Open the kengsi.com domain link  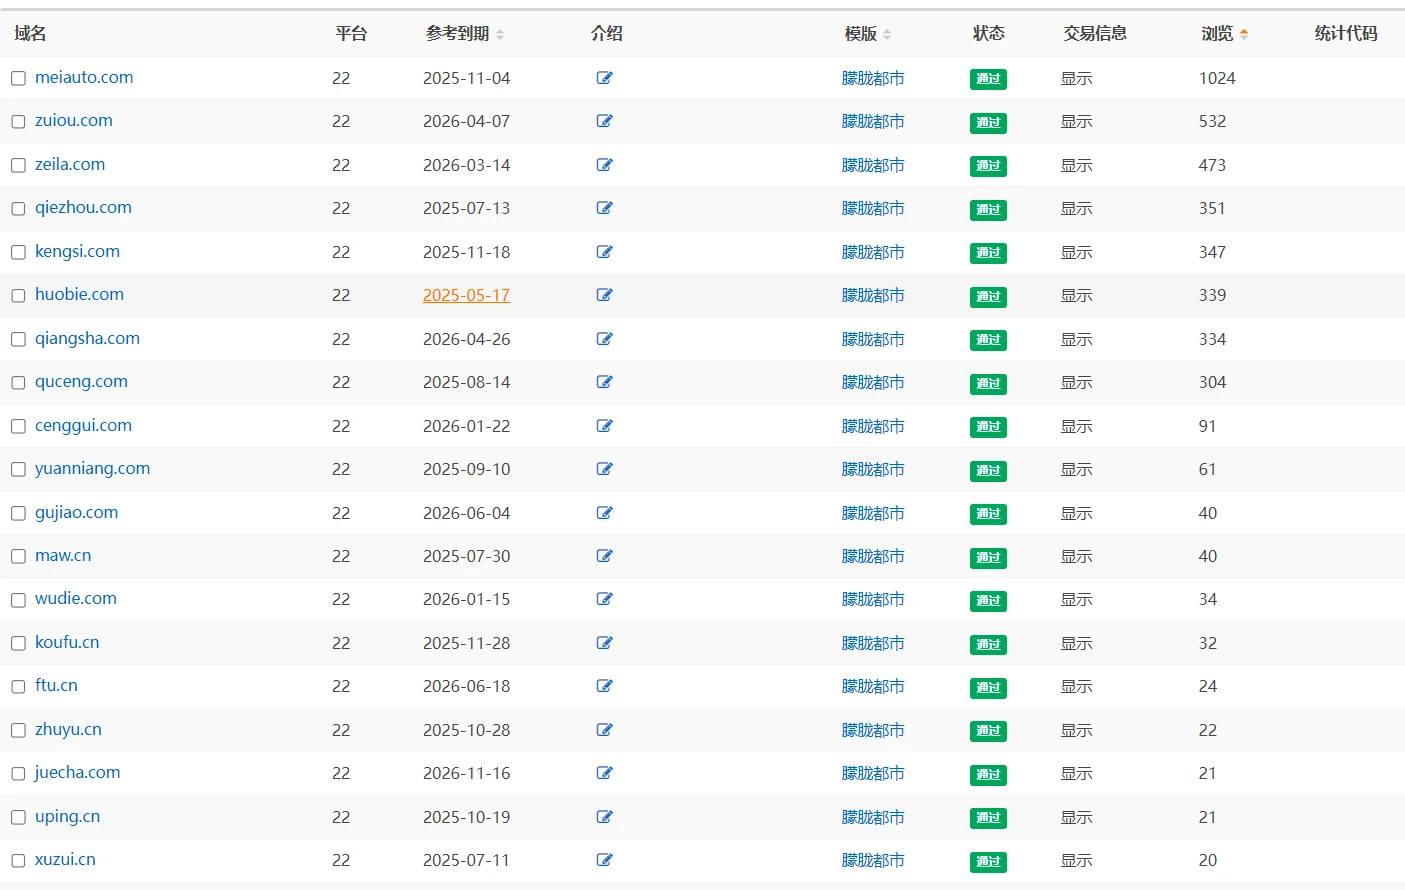77,252
